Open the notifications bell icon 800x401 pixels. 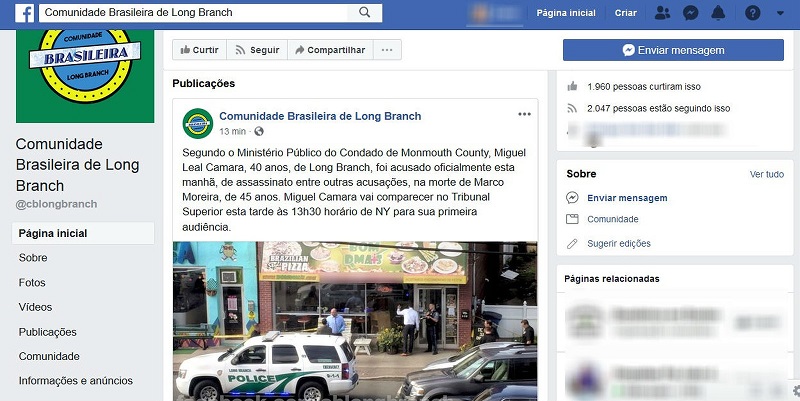(x=718, y=13)
